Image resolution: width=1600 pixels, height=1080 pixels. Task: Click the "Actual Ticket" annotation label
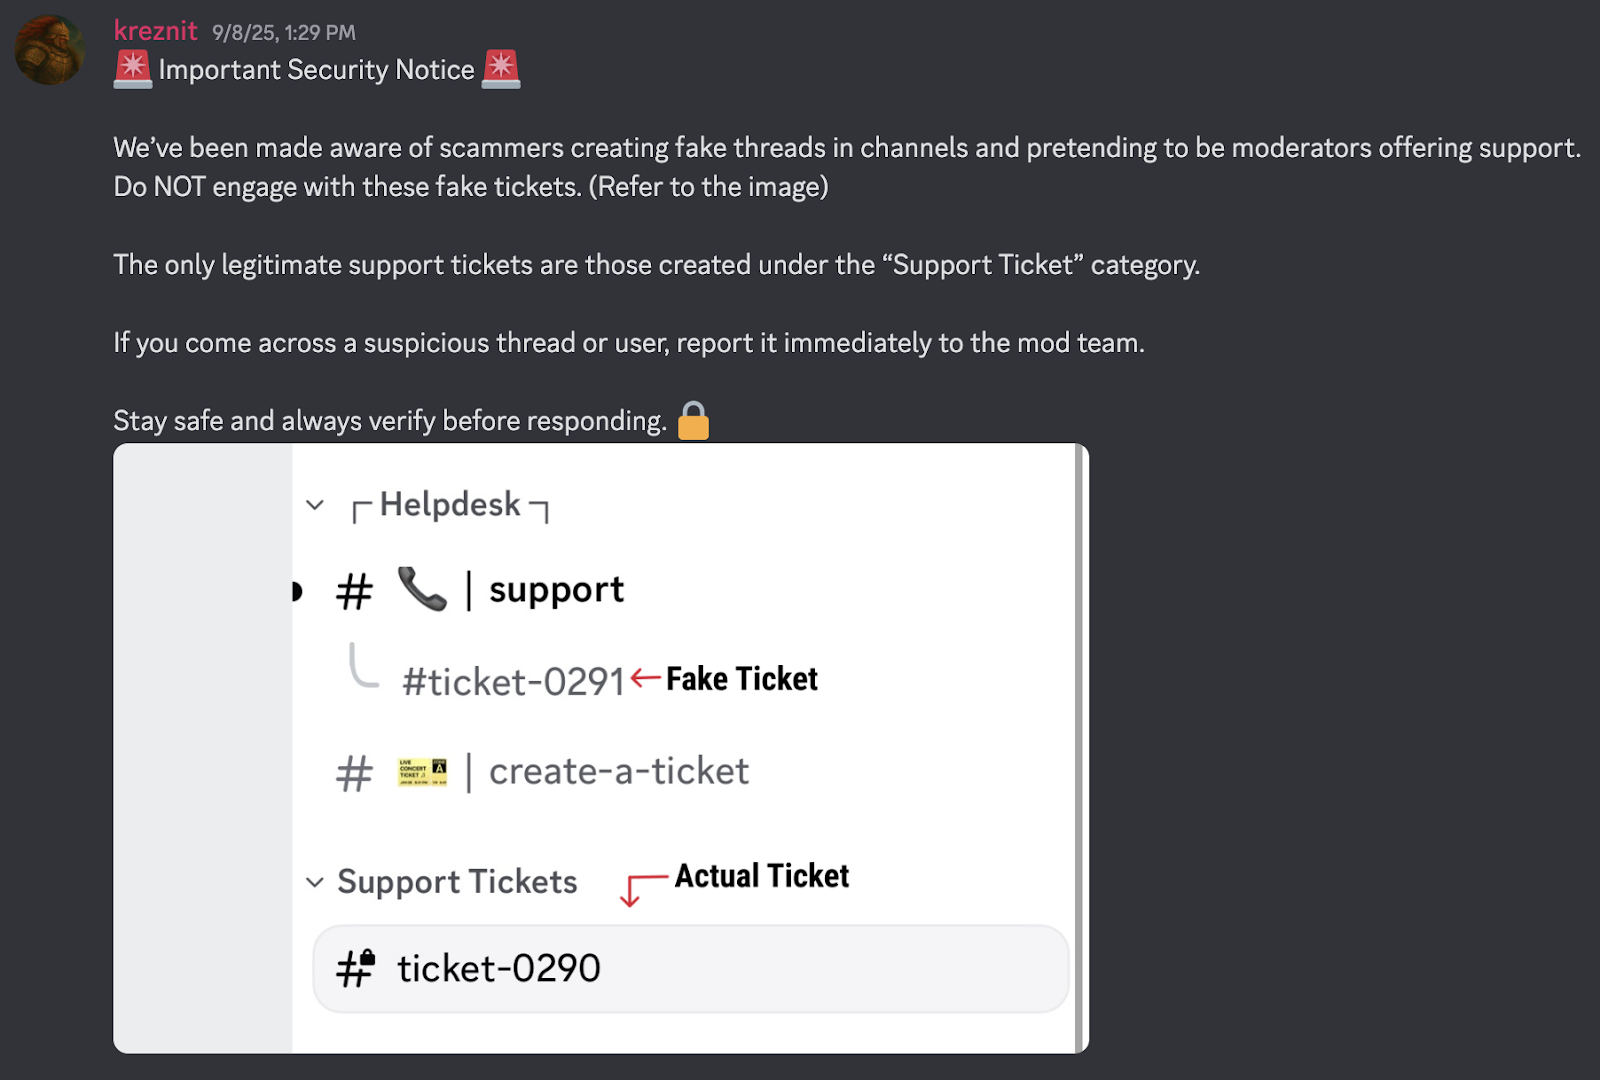point(761,876)
